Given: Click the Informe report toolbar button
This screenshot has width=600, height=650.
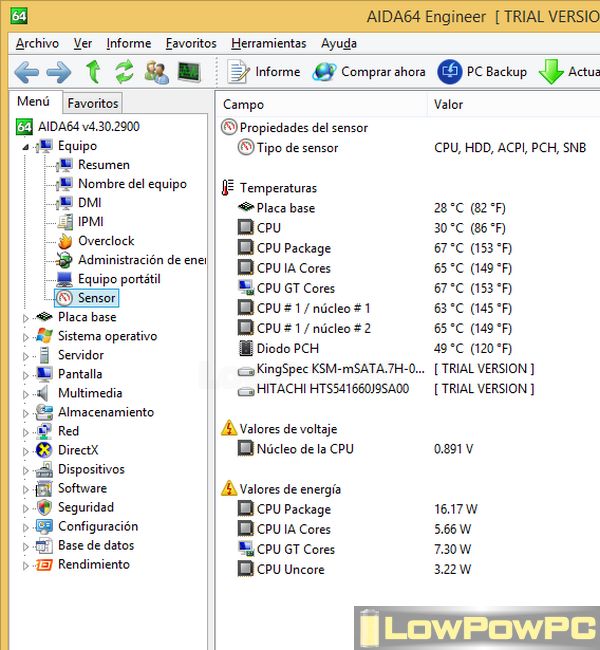Looking at the screenshot, I should [264, 72].
